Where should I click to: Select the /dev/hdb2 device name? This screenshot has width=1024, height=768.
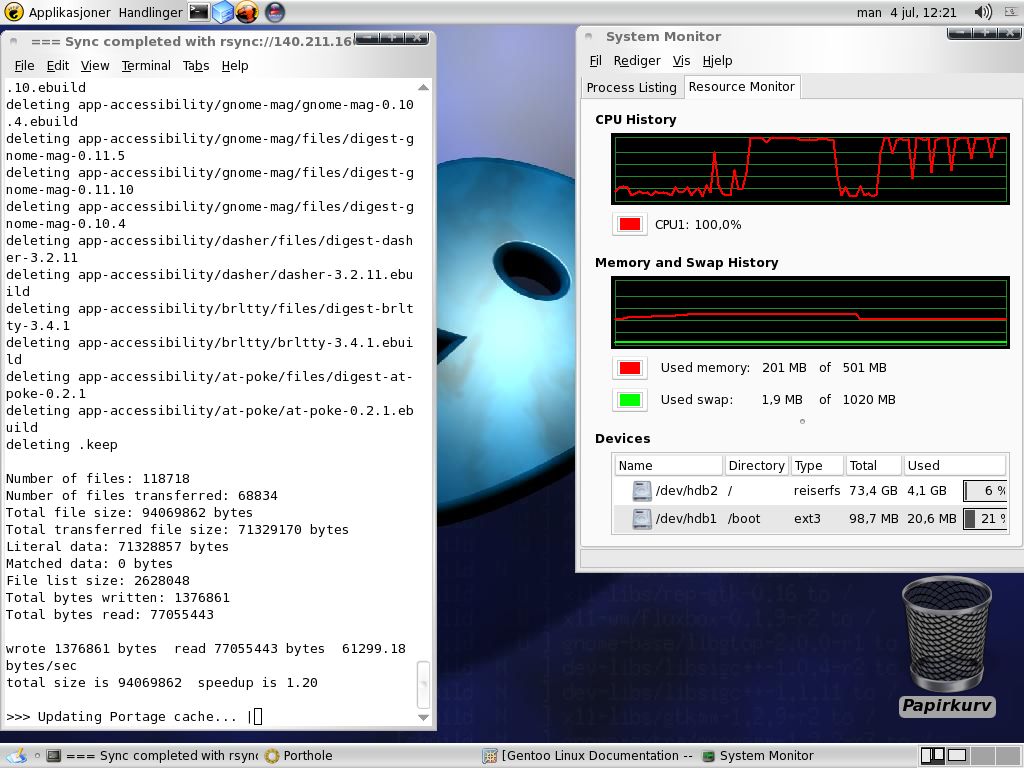686,490
